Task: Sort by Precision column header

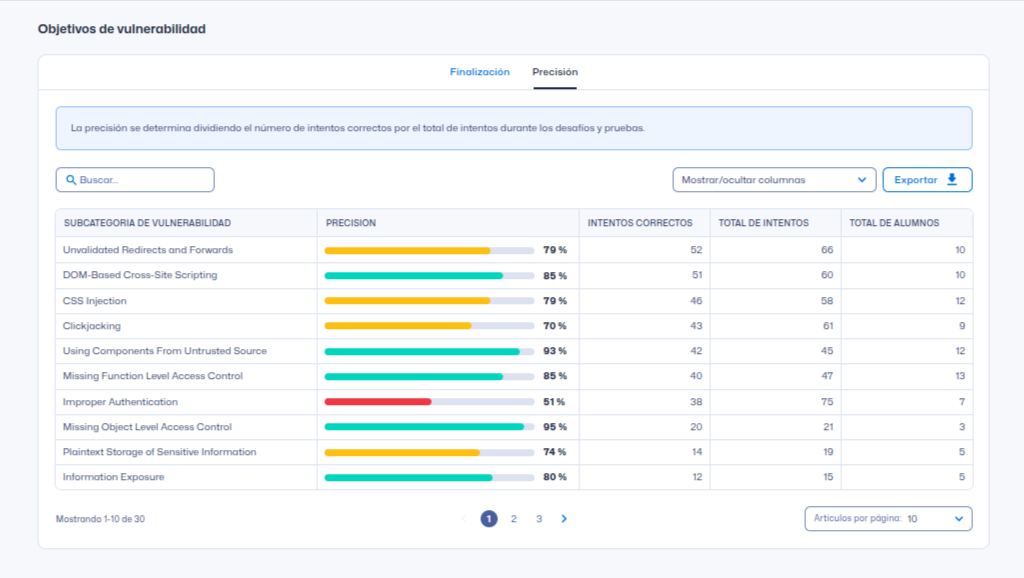Action: pyautogui.click(x=351, y=223)
